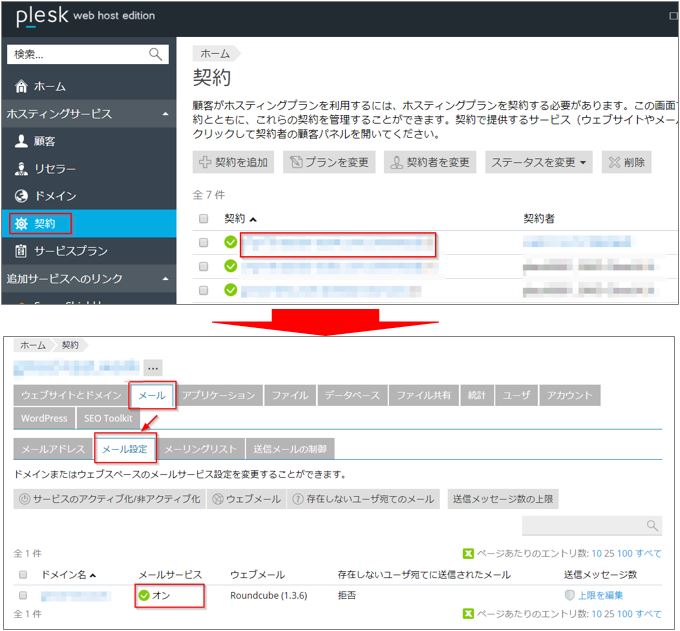Image resolution: width=680 pixels, height=631 pixels.
Task: Select the 送信メールの制御 sub-tab
Action: (x=290, y=449)
